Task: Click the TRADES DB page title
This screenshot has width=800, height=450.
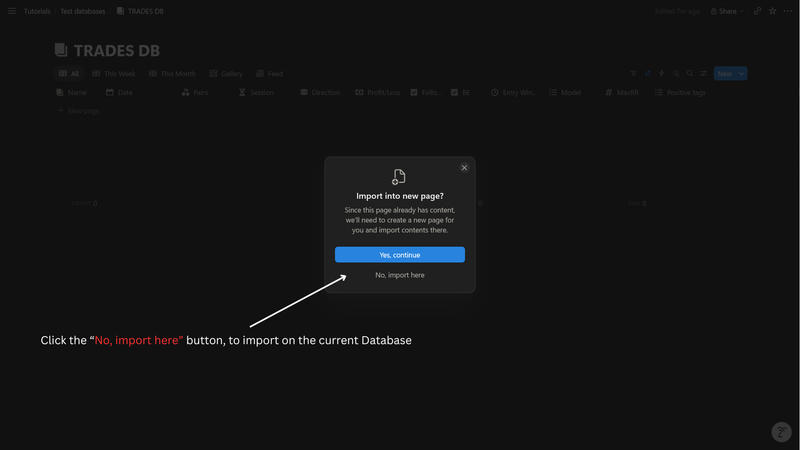Action: pos(117,51)
